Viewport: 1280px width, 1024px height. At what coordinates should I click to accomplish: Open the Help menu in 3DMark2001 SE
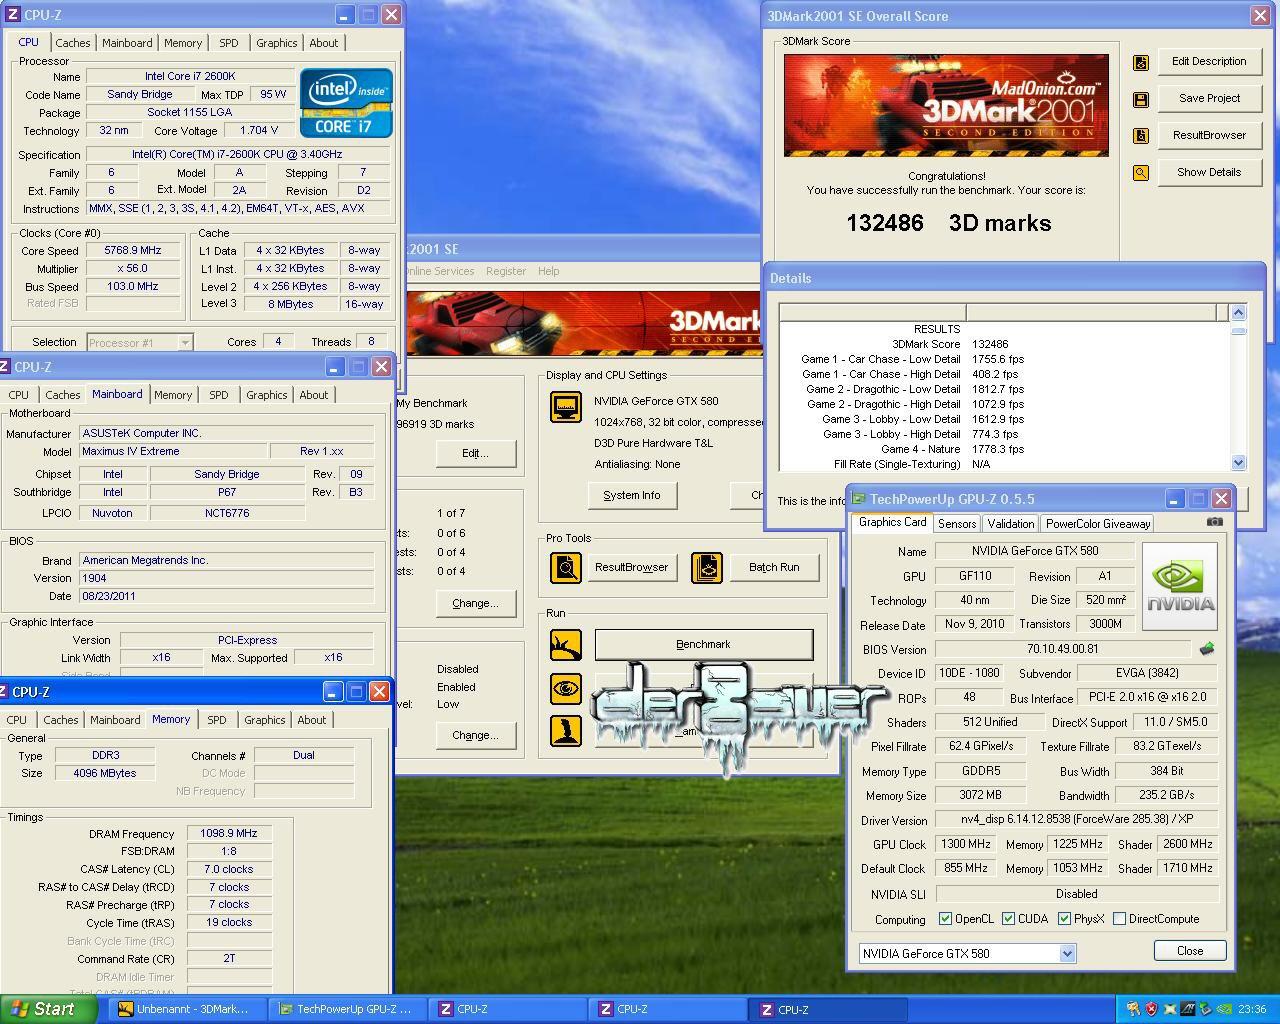548,271
